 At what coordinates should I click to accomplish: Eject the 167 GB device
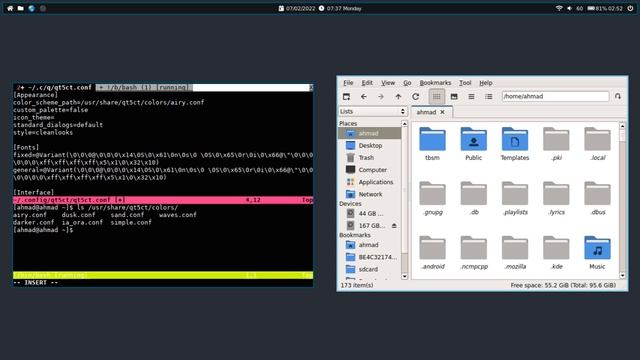pos(394,226)
